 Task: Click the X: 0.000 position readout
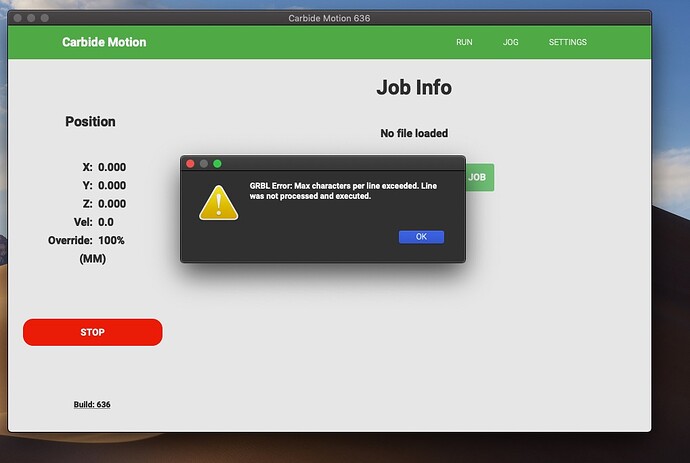pos(104,167)
